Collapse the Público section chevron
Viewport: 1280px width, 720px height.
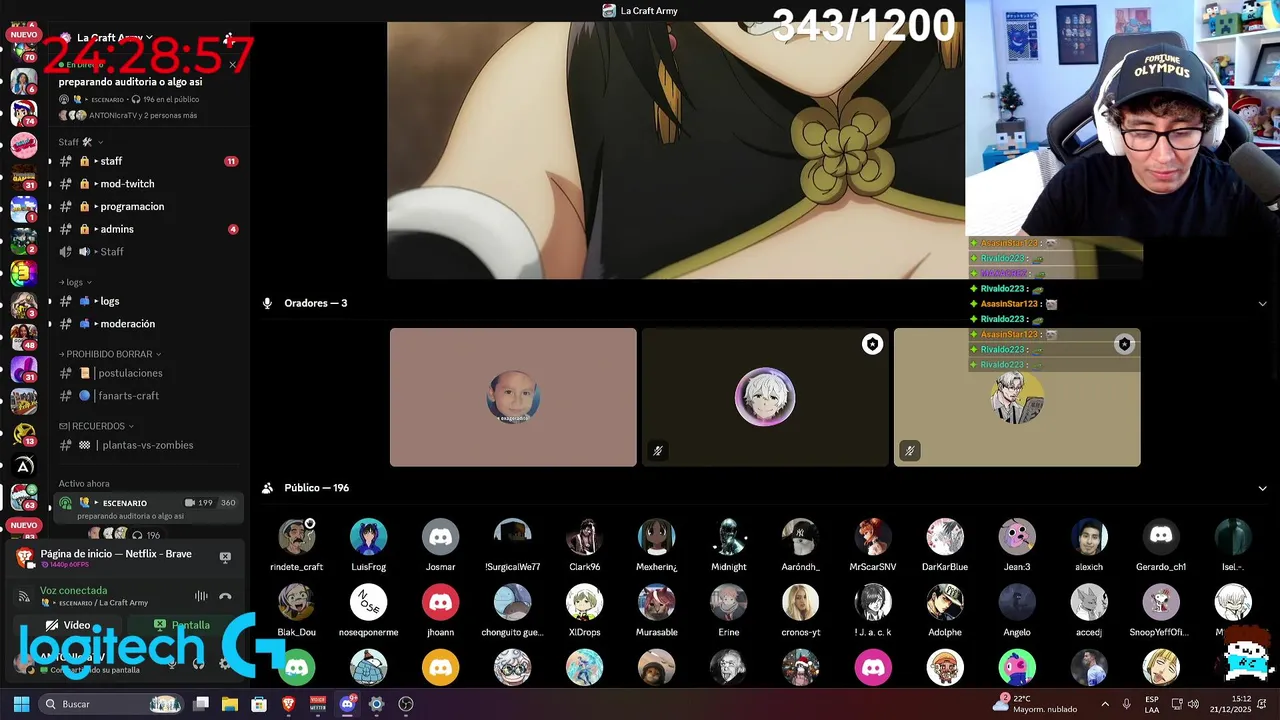coord(1262,488)
